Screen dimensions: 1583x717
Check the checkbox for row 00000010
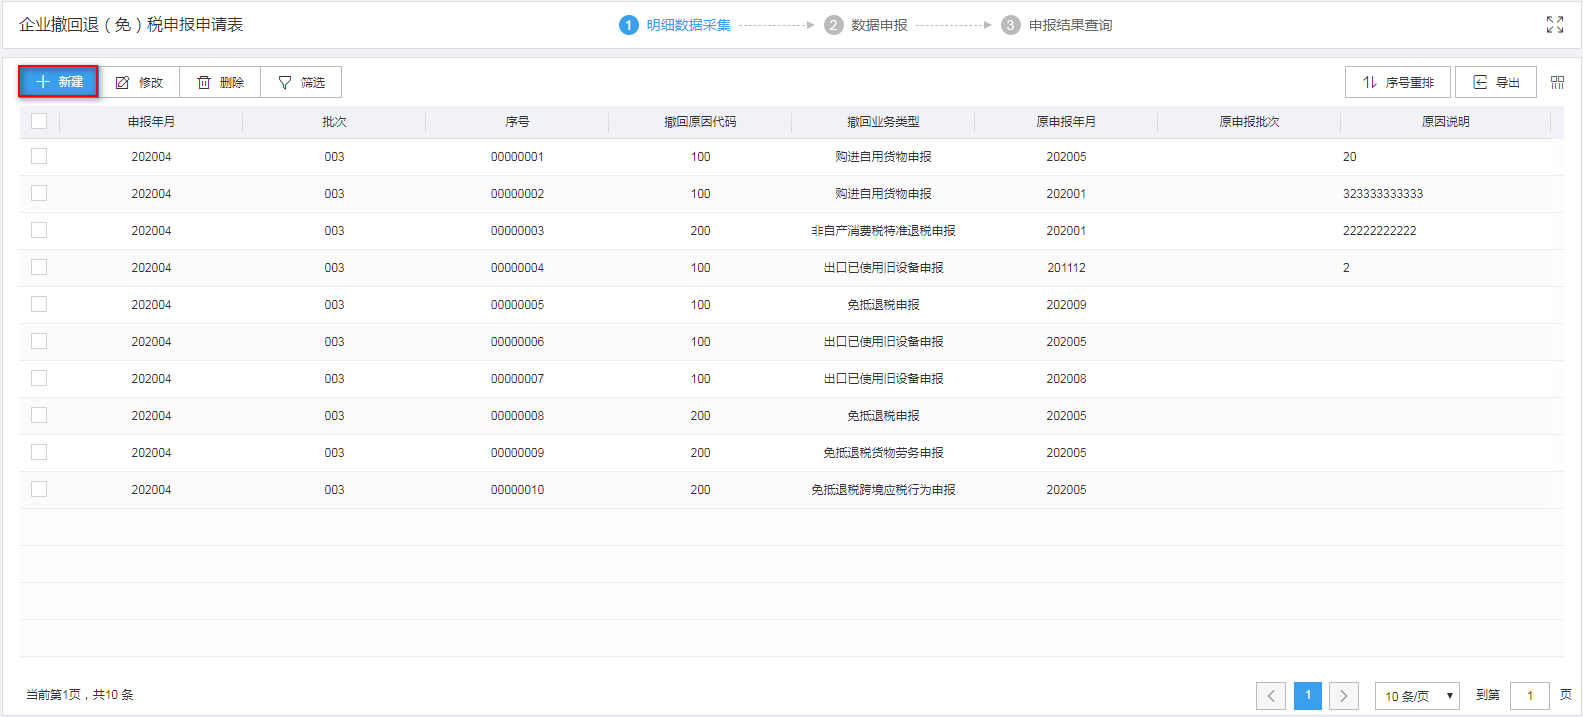pos(39,489)
